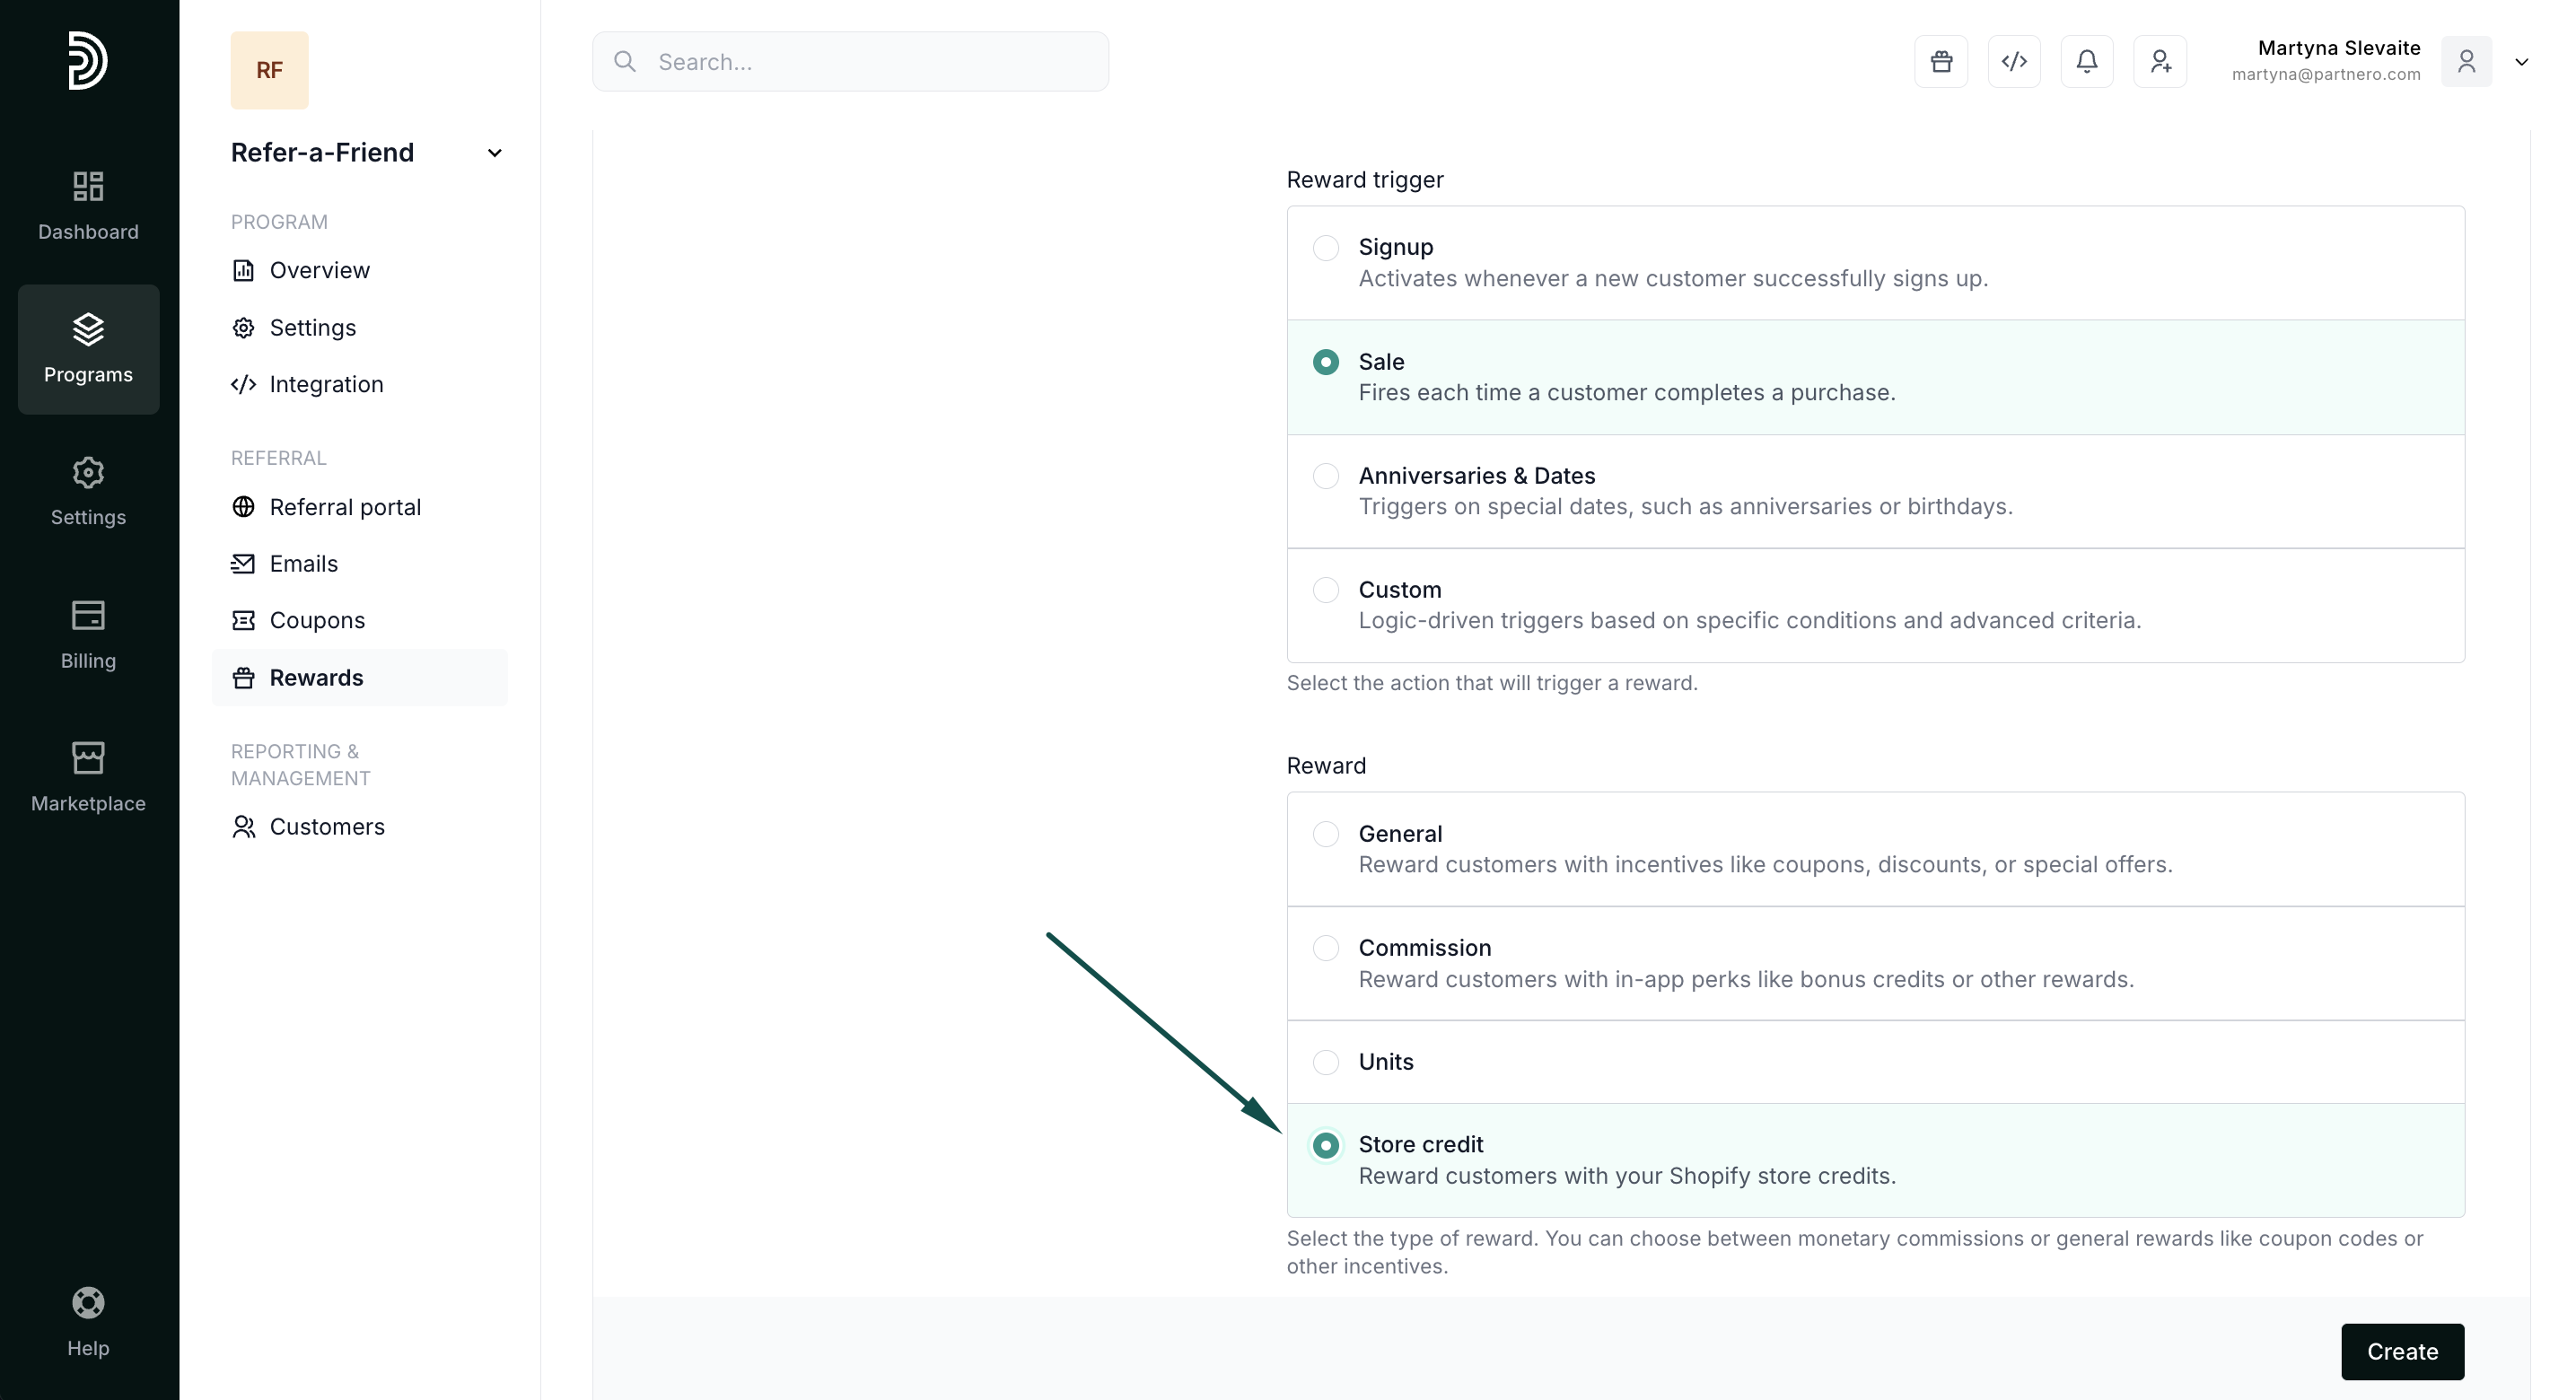Open the notifications bell
This screenshot has width=2576, height=1400.
pos(2086,62)
